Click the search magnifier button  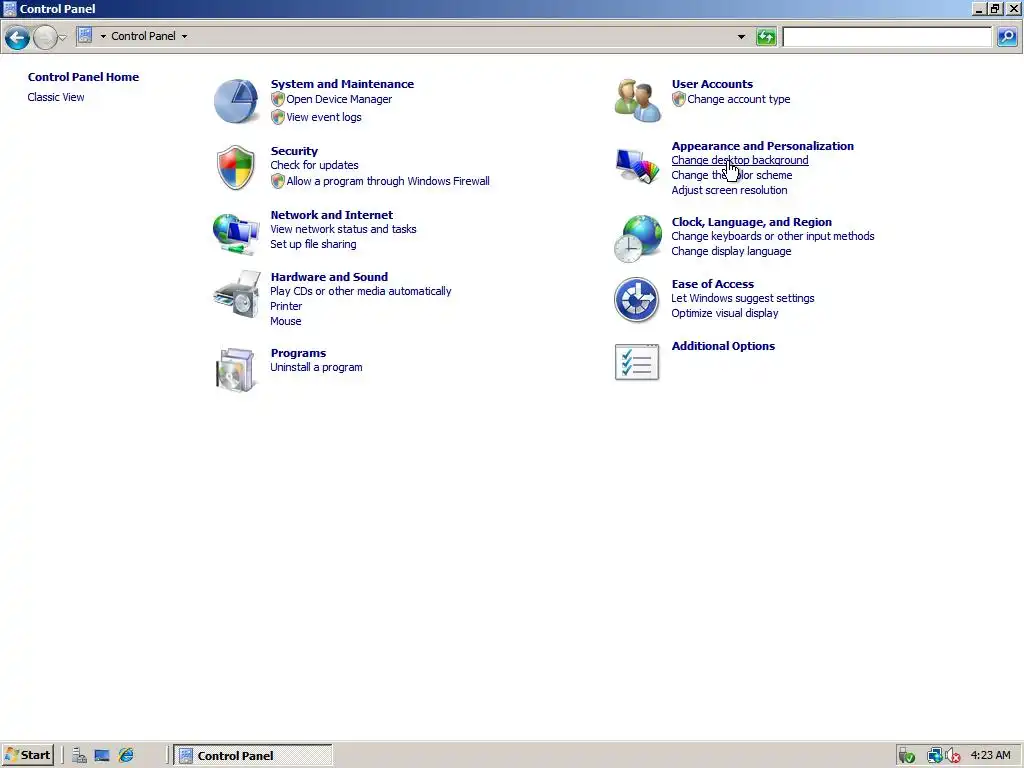pyautogui.click(x=1007, y=37)
